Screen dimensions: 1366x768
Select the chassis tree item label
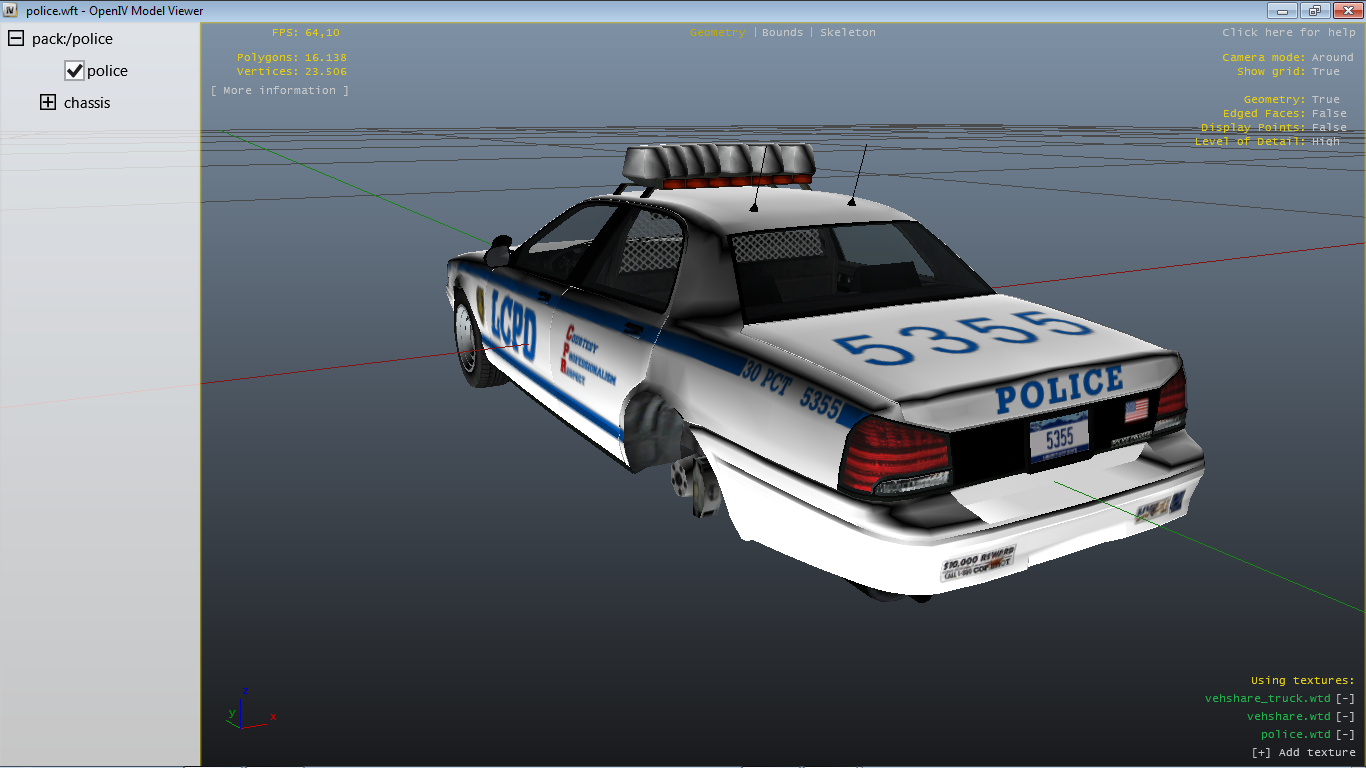pyautogui.click(x=87, y=103)
